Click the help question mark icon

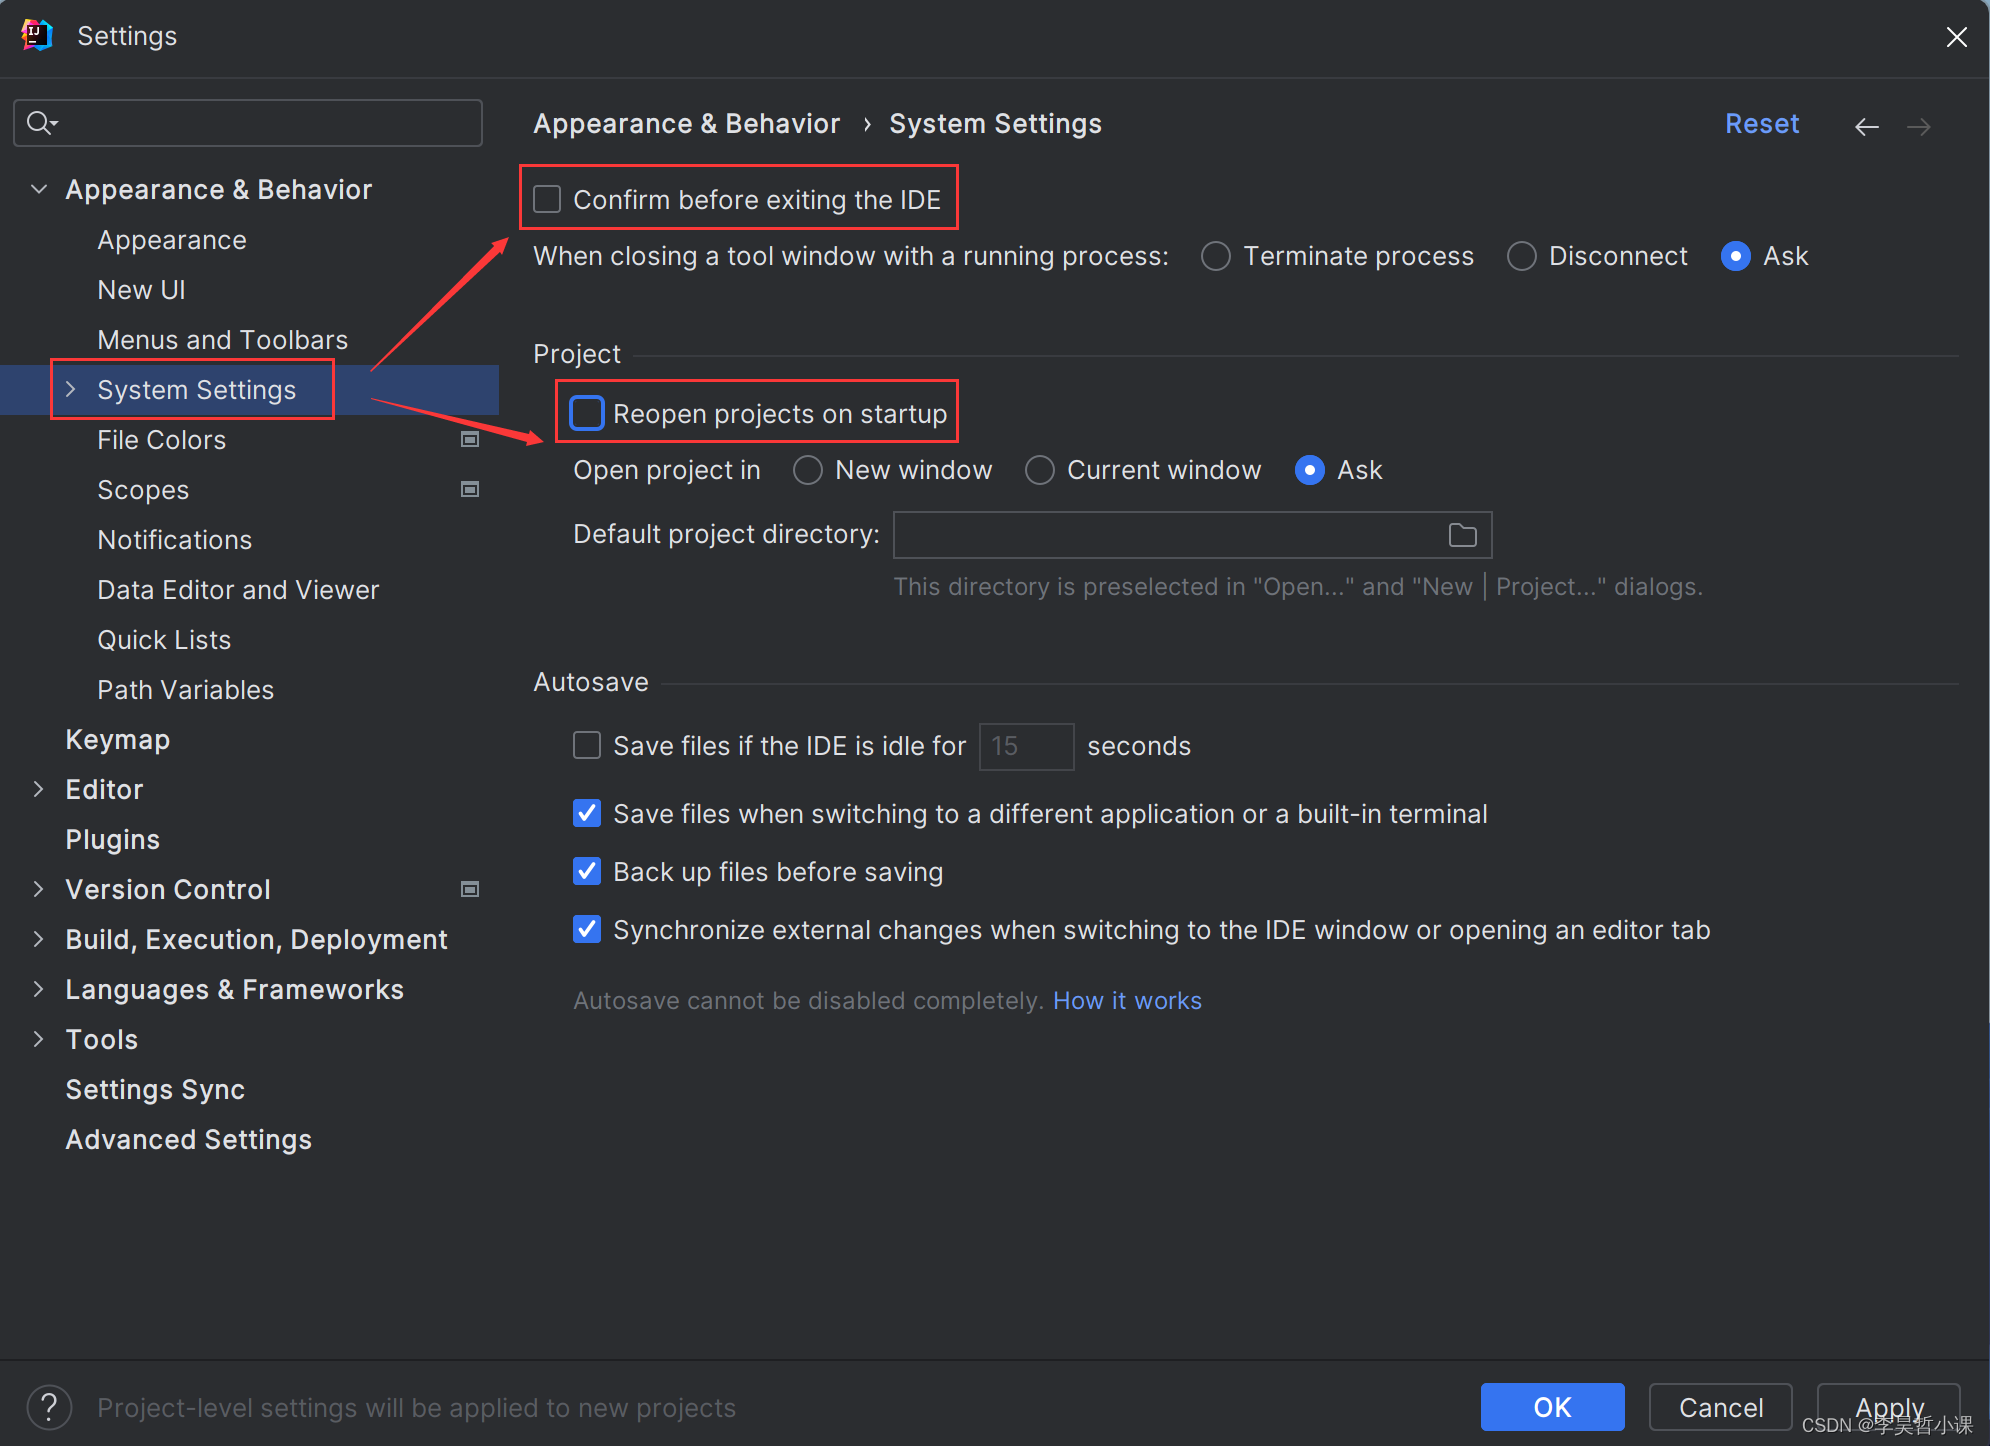tap(49, 1407)
